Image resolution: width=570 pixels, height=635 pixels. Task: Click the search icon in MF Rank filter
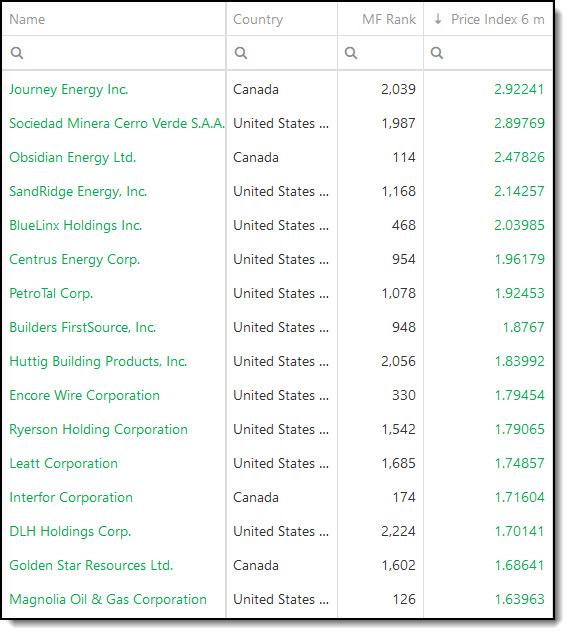coord(351,53)
